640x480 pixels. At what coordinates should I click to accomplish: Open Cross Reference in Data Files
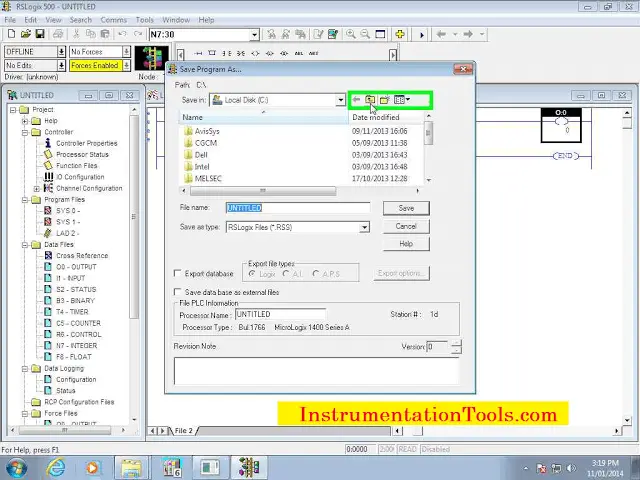(x=82, y=256)
